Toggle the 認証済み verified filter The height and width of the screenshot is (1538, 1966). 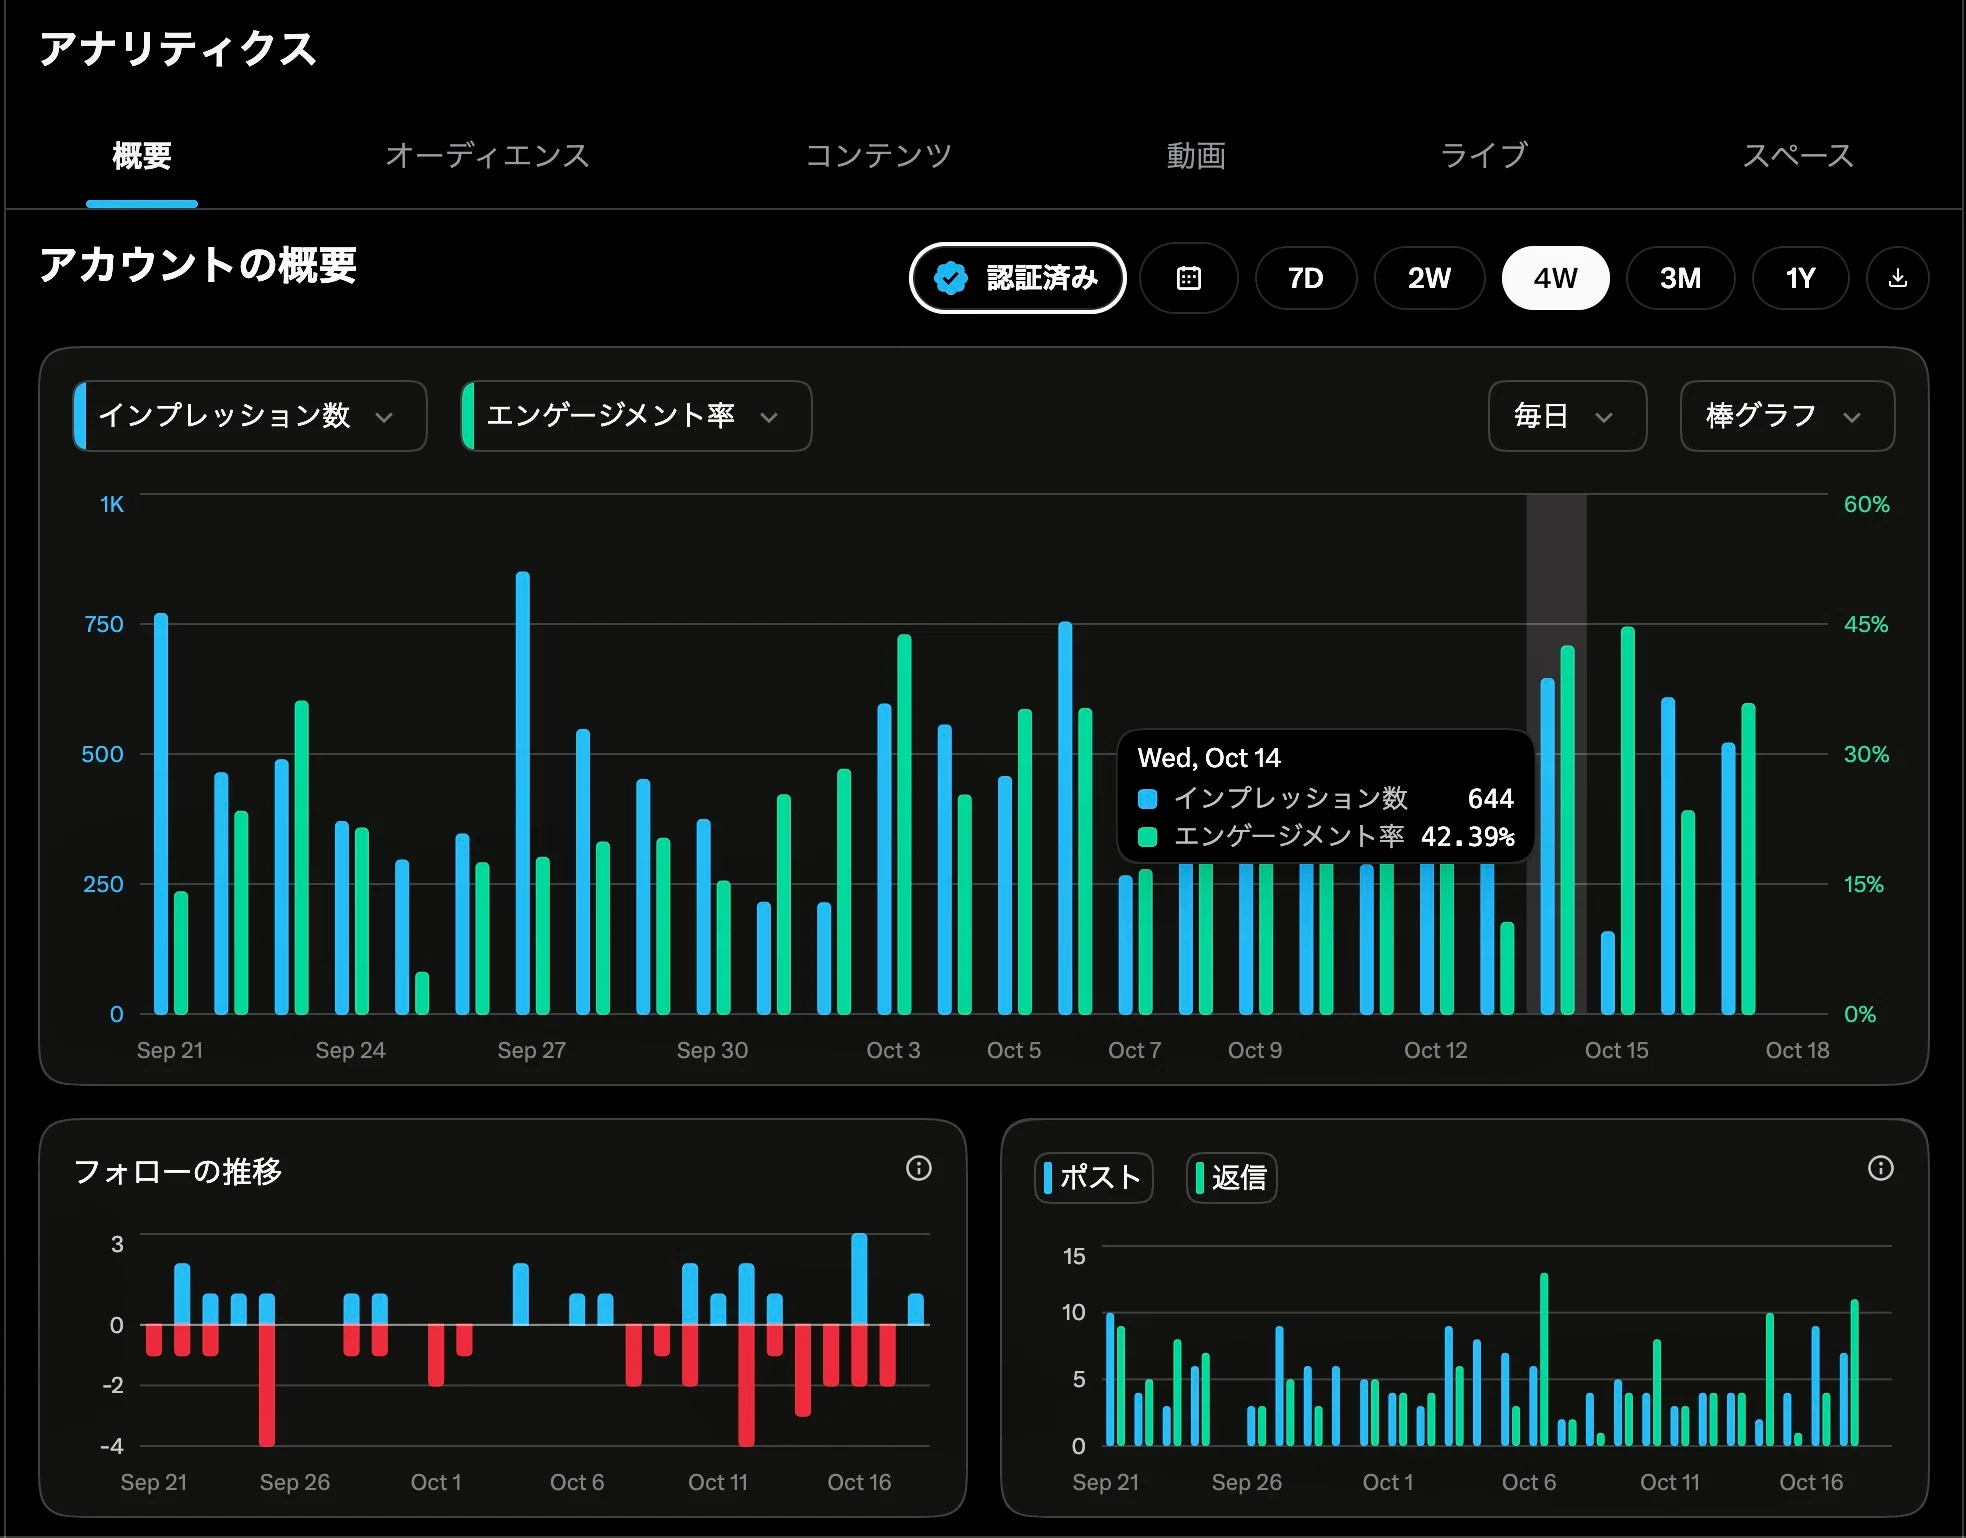click(1017, 278)
